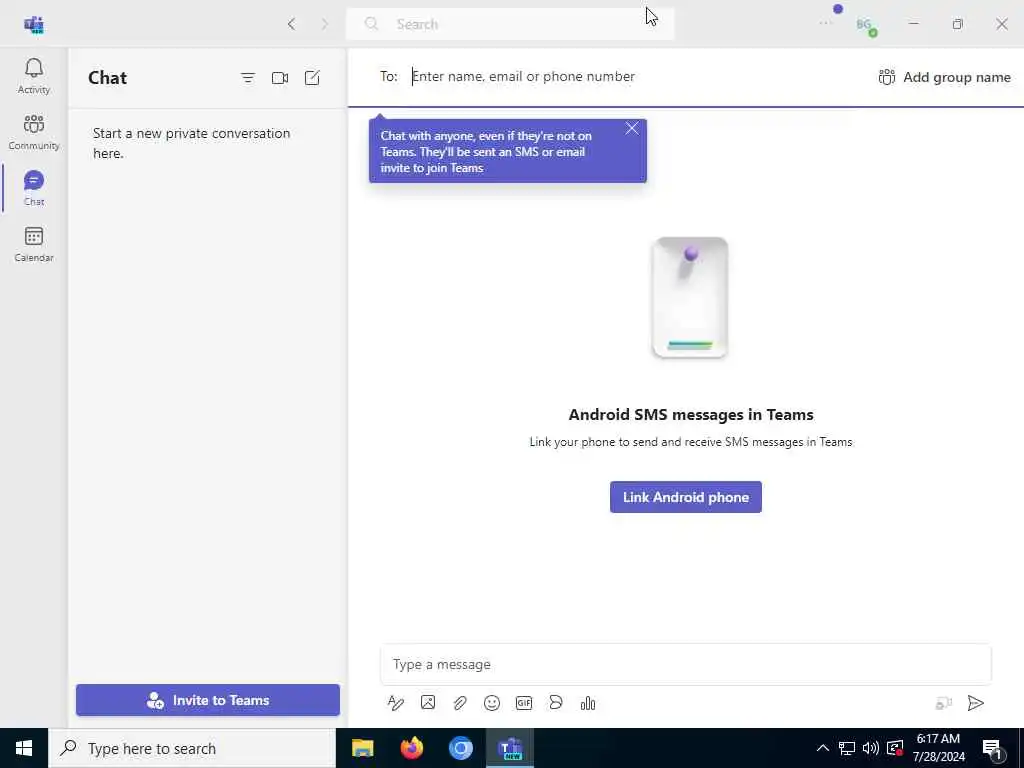Open the BG profile avatar
Screen dimensions: 1024x768
(x=865, y=25)
